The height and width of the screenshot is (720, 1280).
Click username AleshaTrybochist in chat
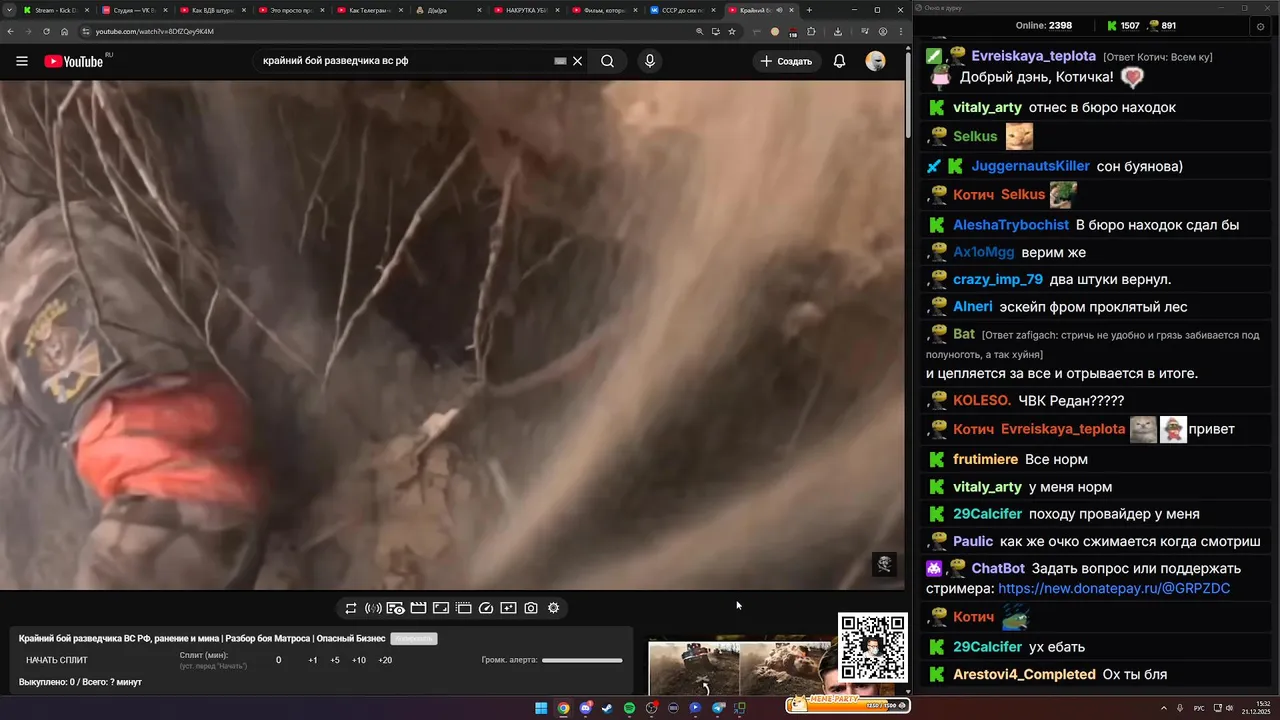coord(1011,225)
